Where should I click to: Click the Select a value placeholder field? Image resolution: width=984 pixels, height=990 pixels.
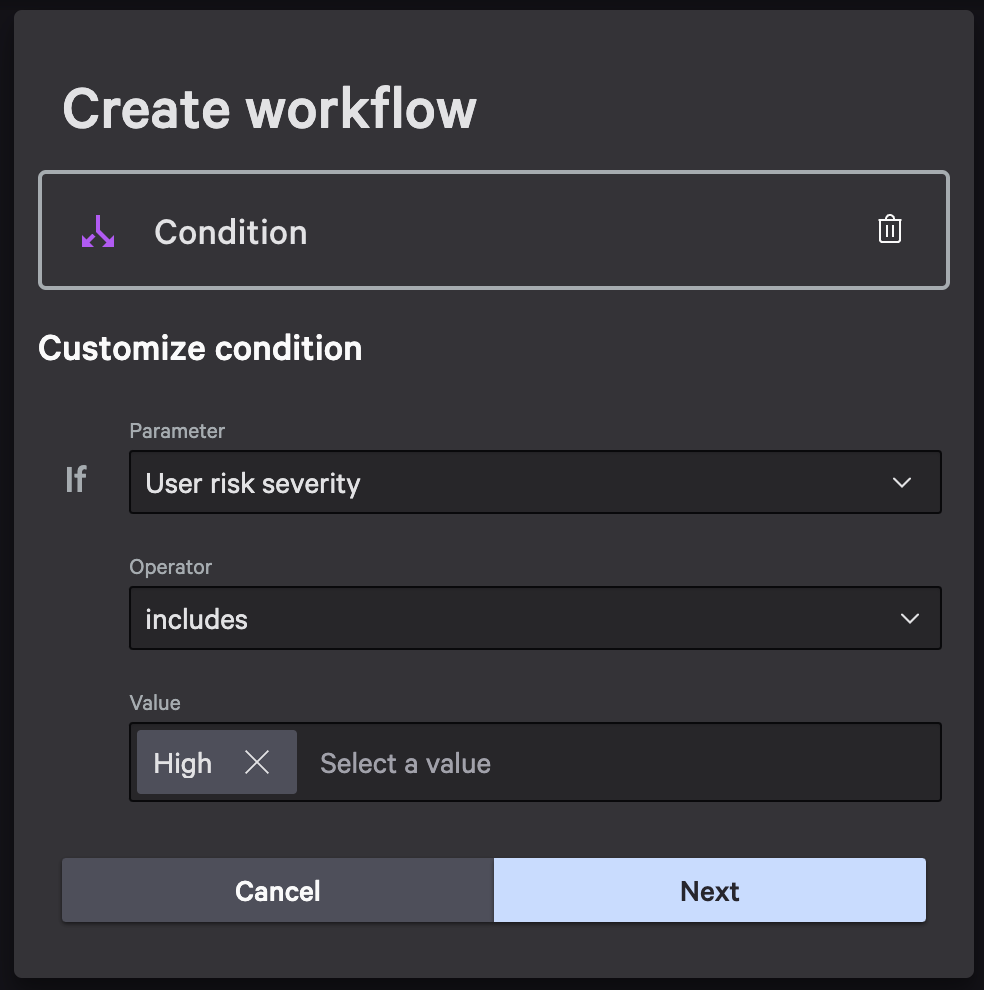point(404,763)
